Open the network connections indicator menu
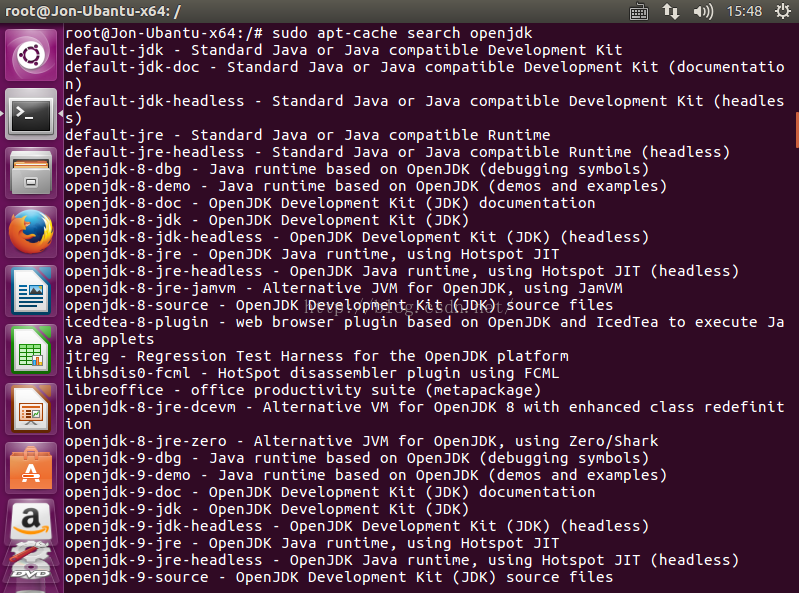Screen dimensions: 799x593 pos(671,12)
